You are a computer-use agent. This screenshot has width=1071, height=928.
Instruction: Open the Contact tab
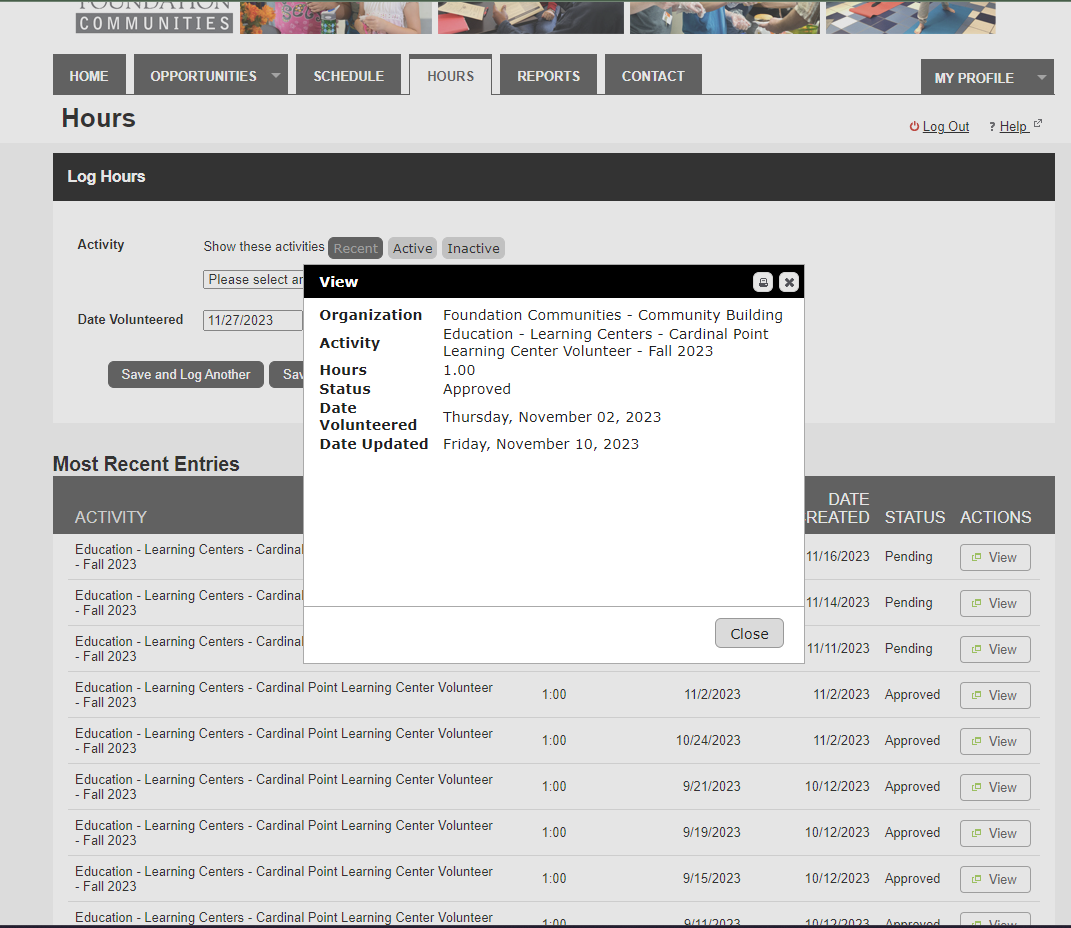click(653, 76)
